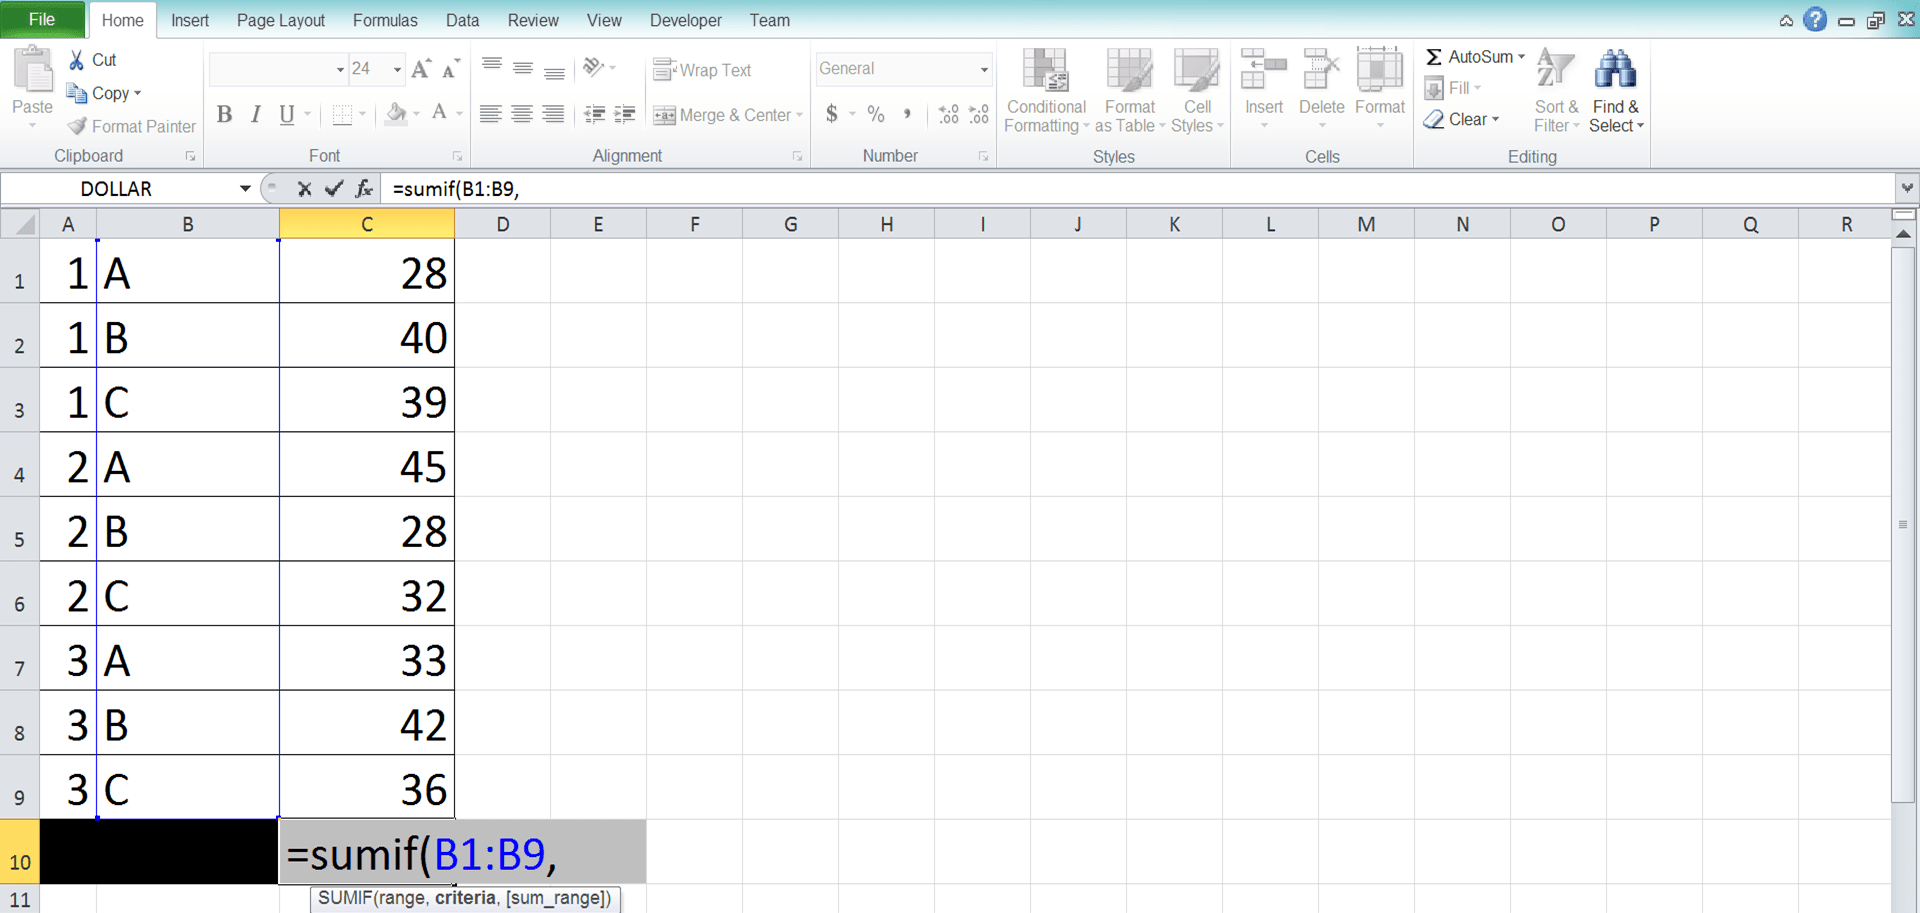Click the Increase Font Size icon
Image resolution: width=1920 pixels, height=913 pixels.
421,69
